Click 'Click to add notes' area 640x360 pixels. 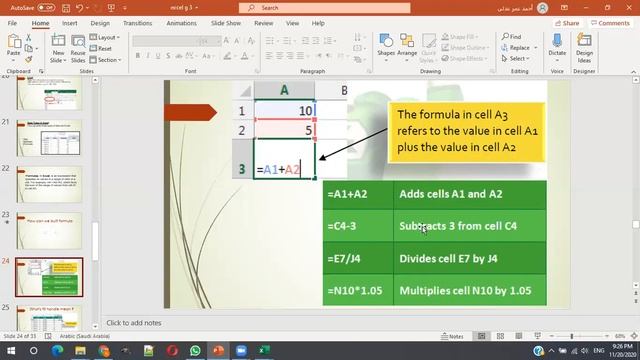pyautogui.click(x=134, y=323)
